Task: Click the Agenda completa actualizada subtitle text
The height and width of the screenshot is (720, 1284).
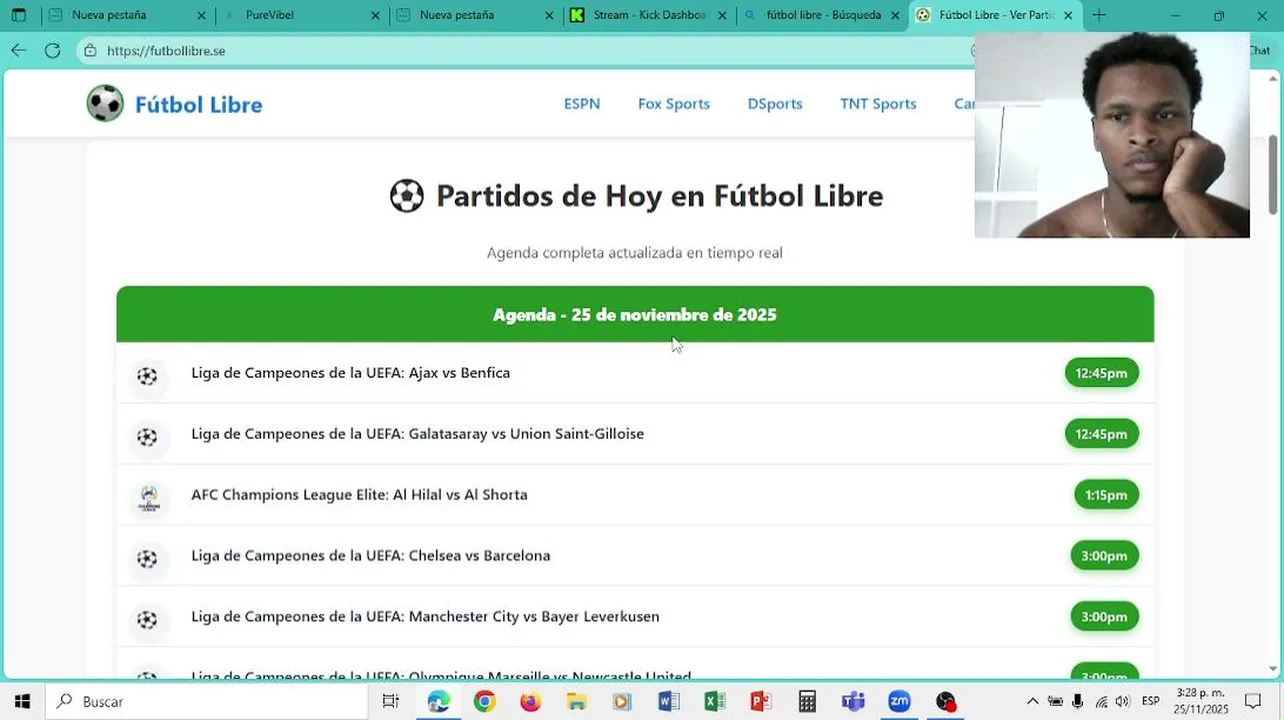Action: pyautogui.click(x=635, y=253)
